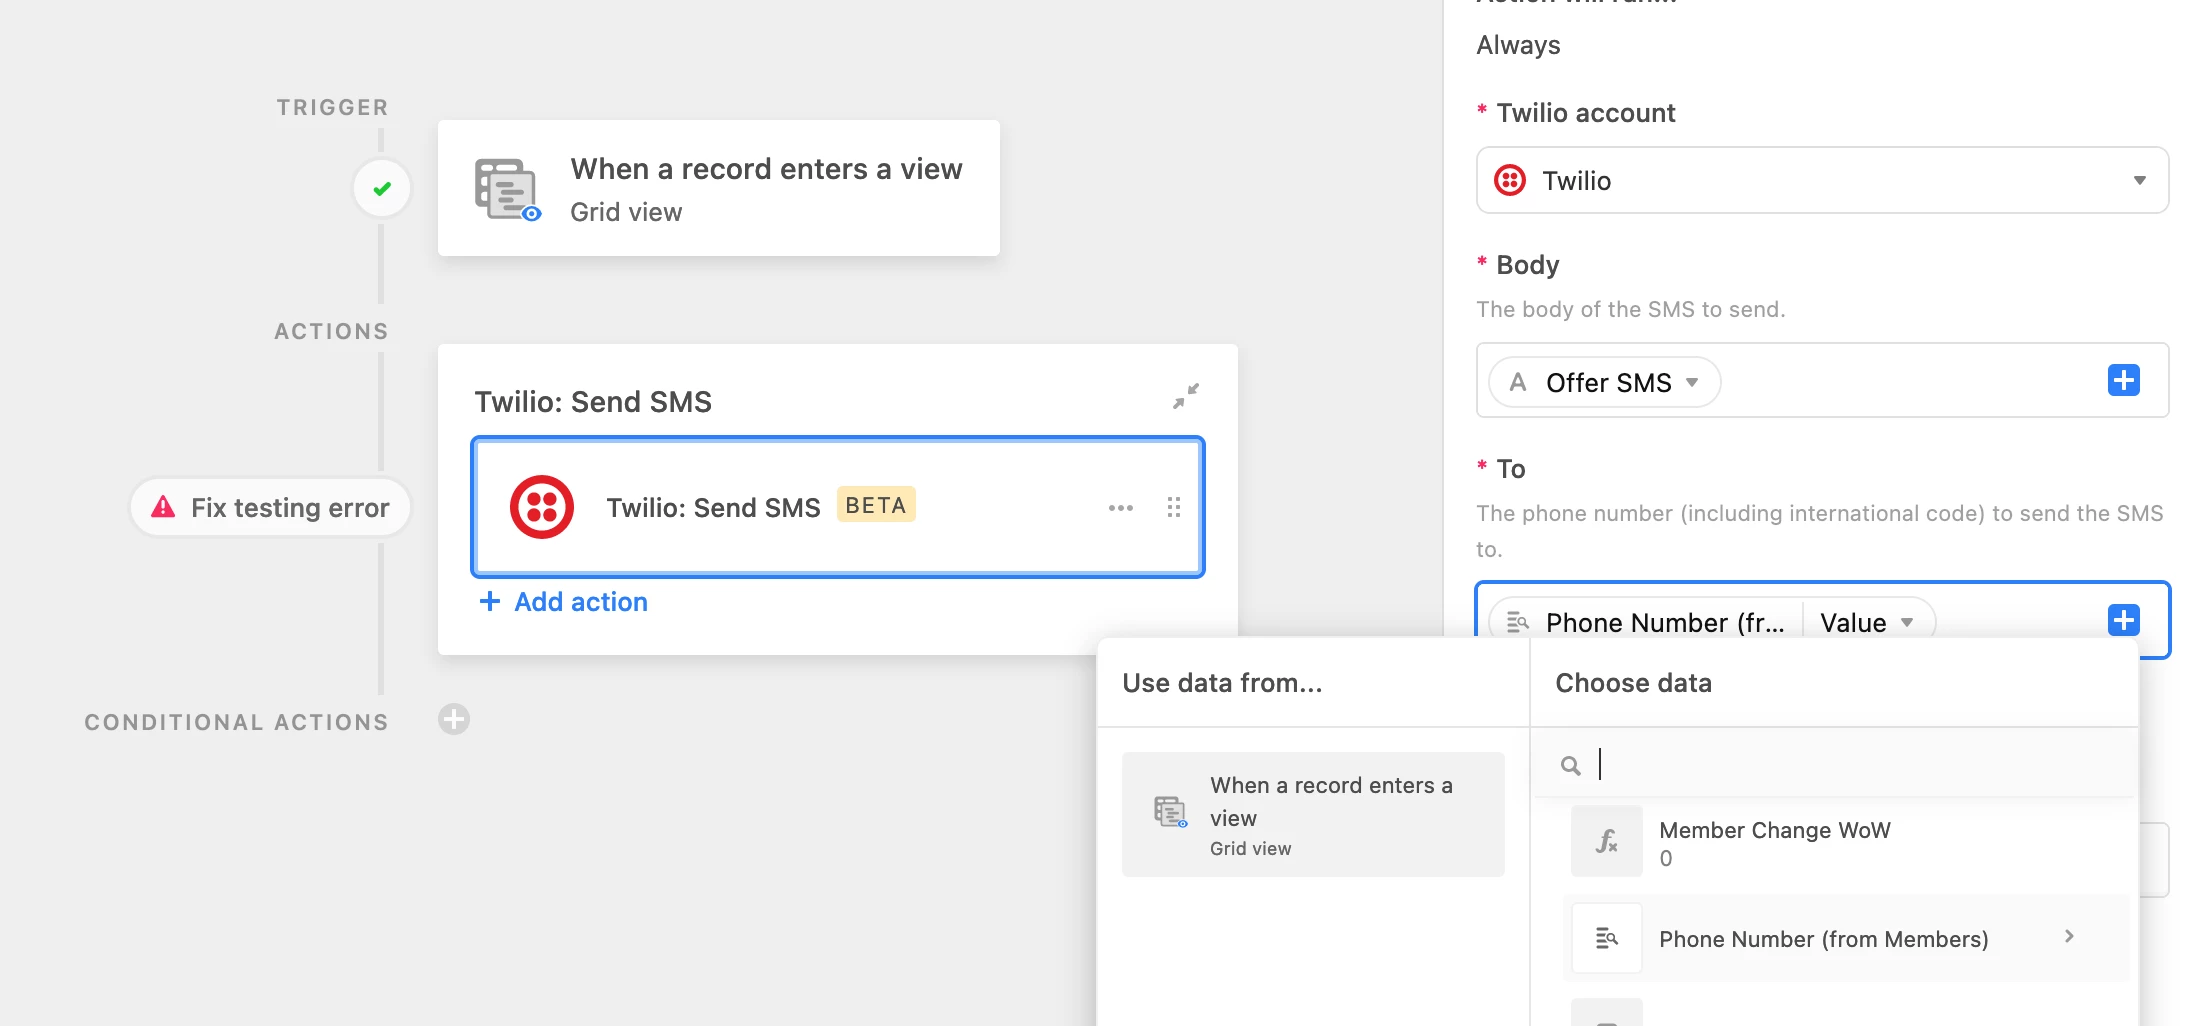This screenshot has width=2192, height=1026.
Task: Click the formula fx icon
Action: tap(1607, 841)
